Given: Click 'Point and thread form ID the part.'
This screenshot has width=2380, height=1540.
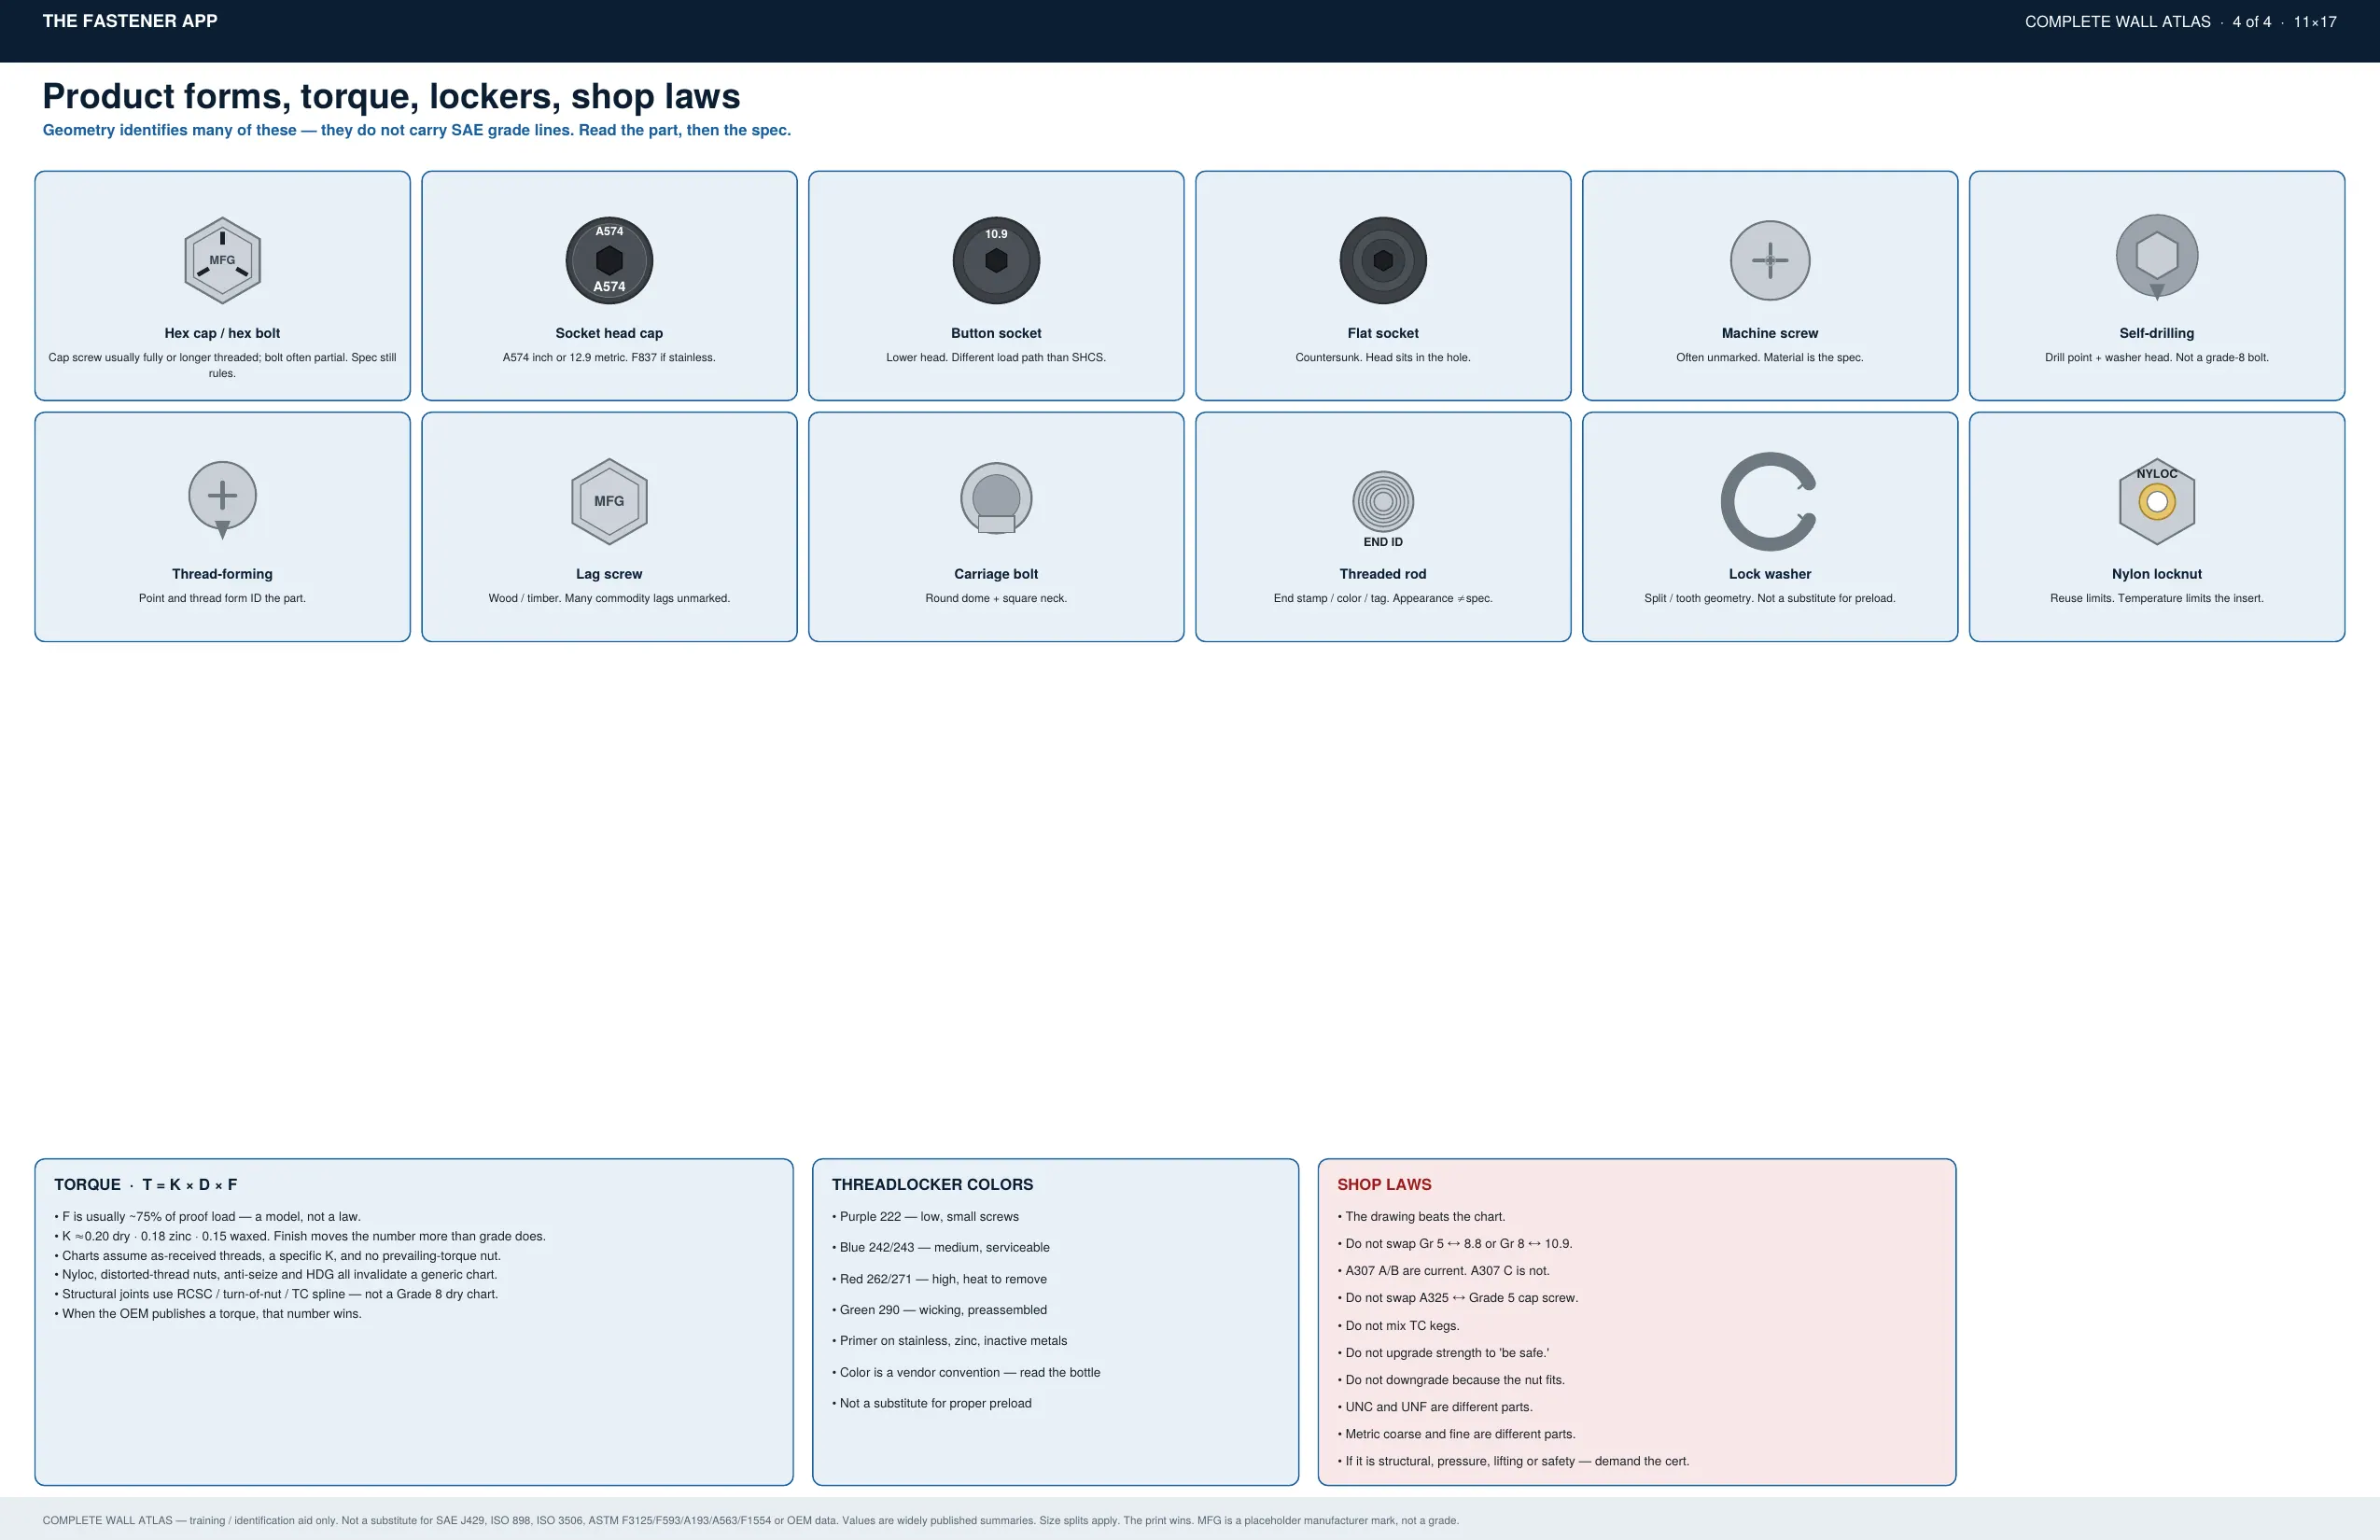Looking at the screenshot, I should click(222, 598).
